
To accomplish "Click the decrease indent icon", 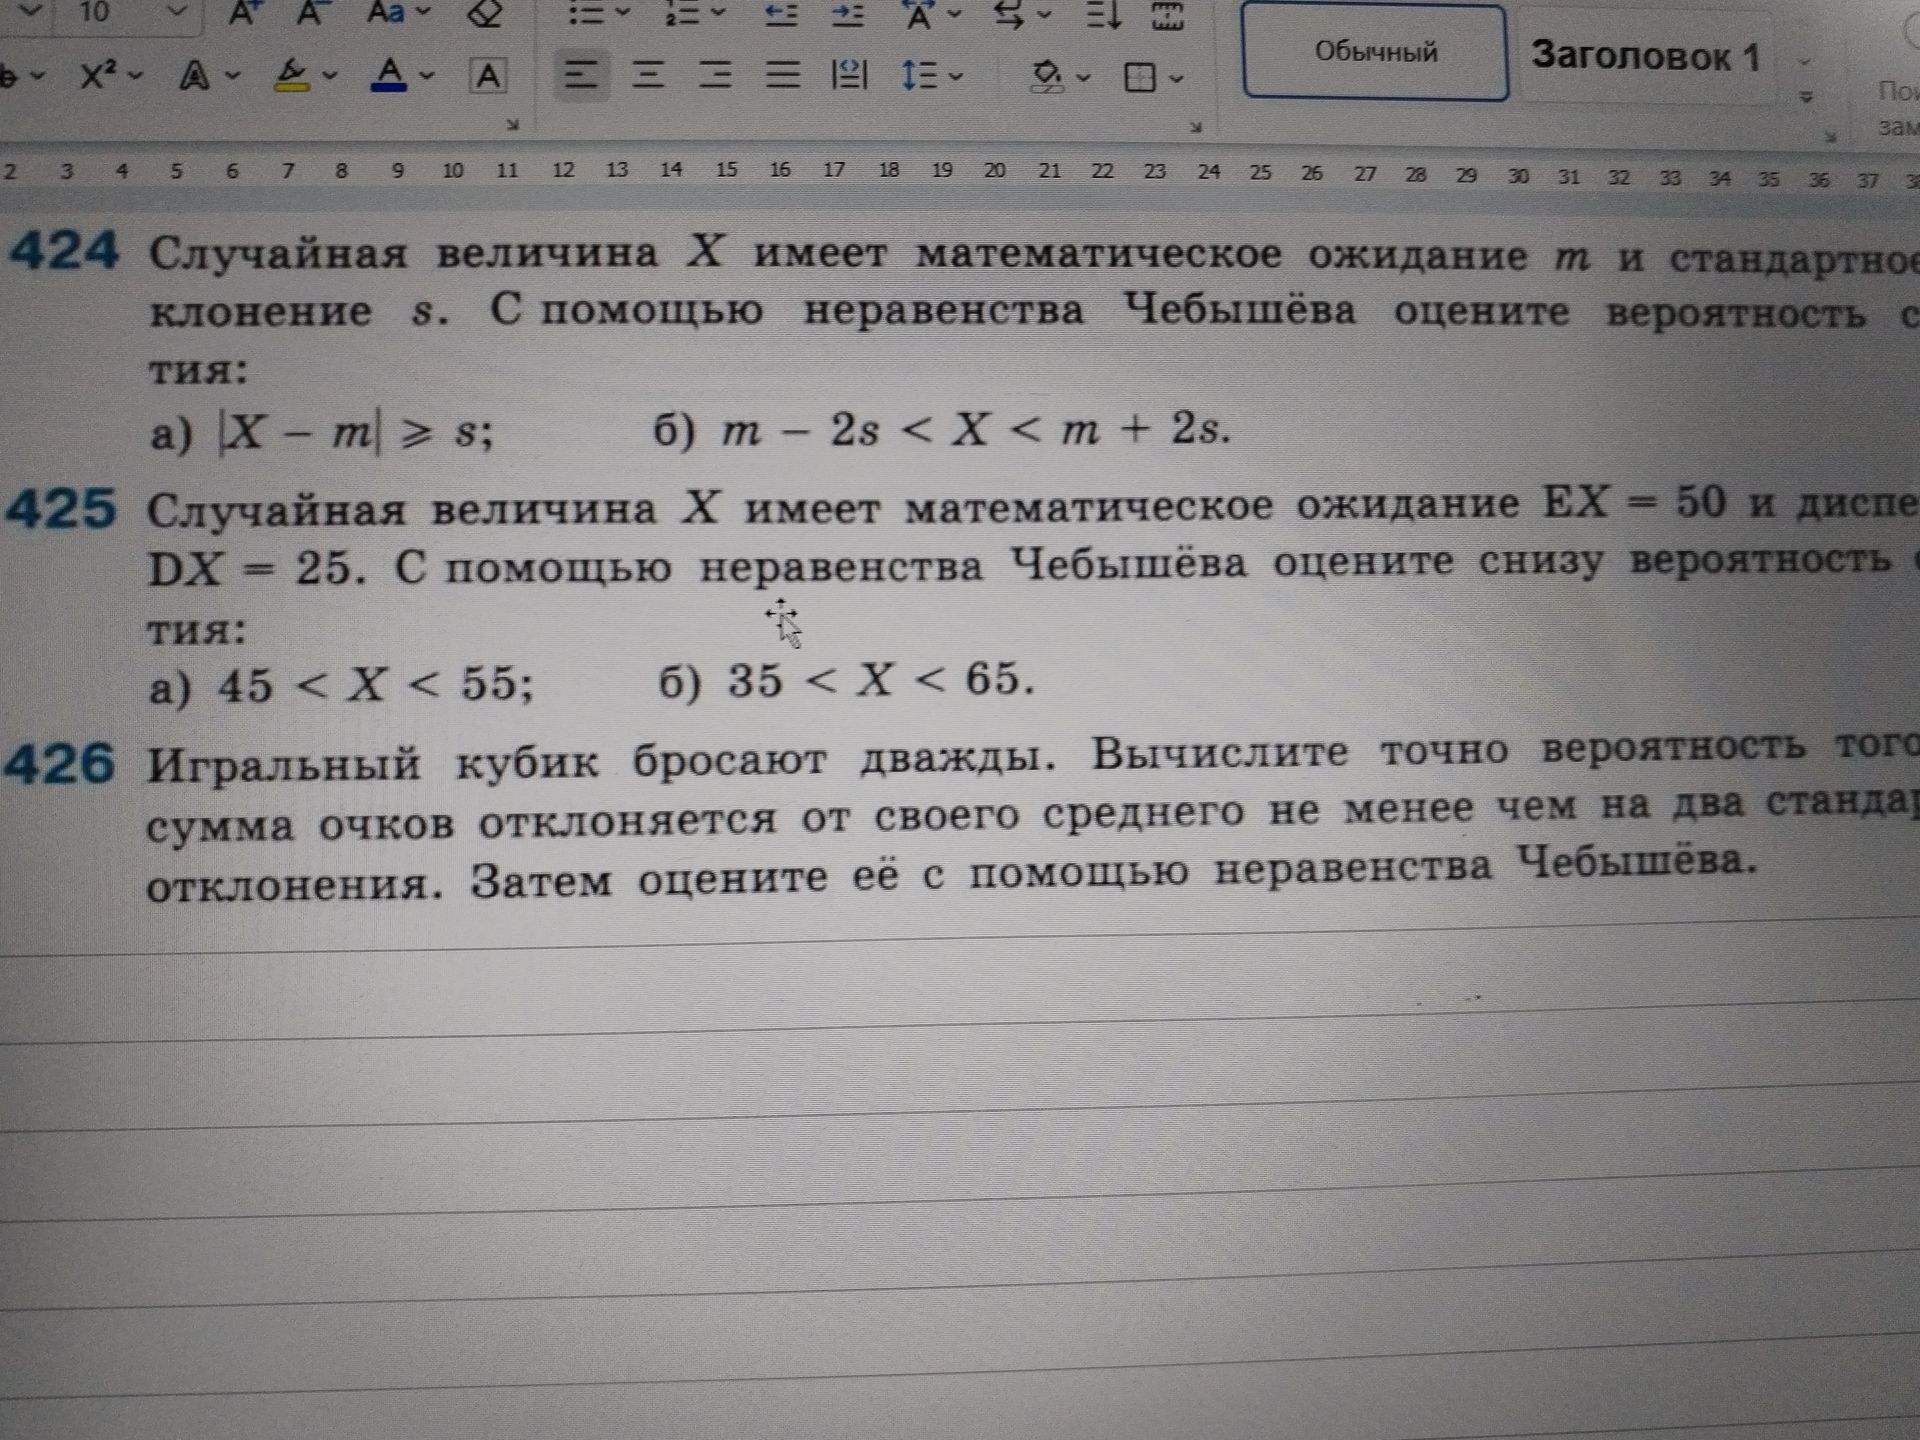I will (781, 14).
